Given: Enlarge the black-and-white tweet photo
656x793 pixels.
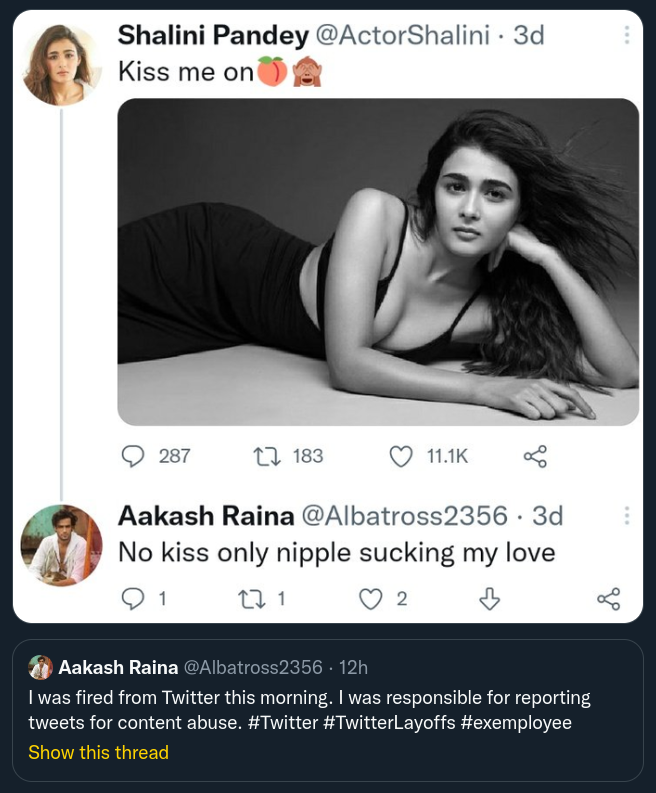Looking at the screenshot, I should (378, 262).
